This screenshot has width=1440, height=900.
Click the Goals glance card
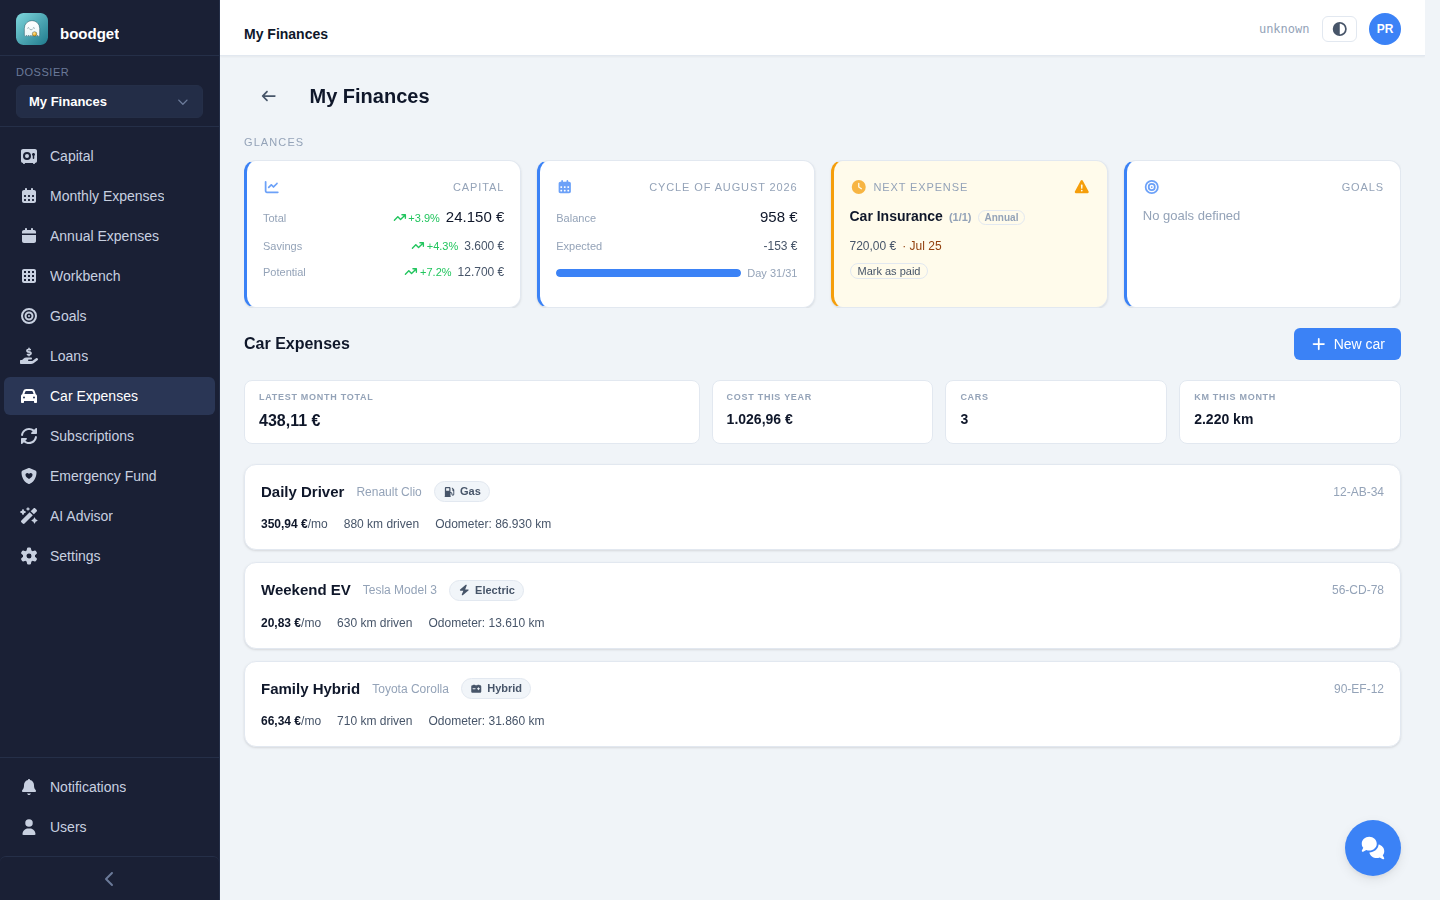(x=1262, y=234)
